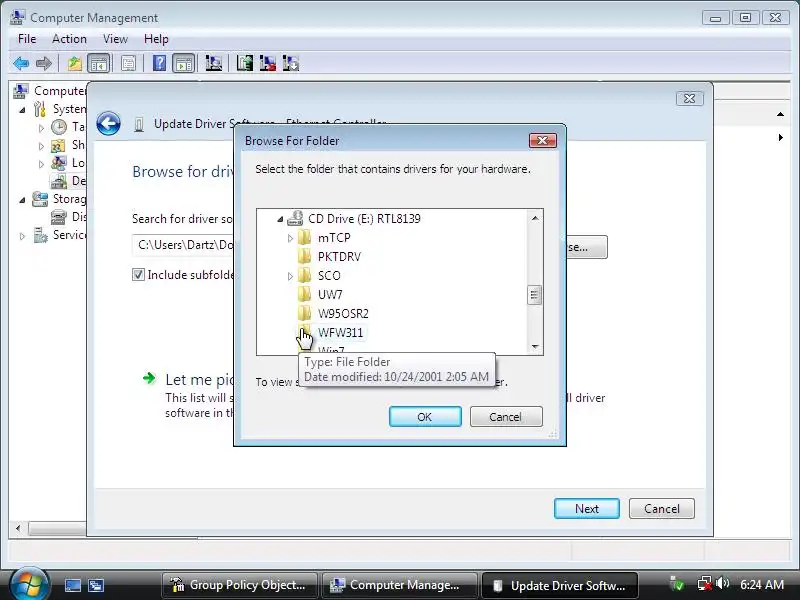This screenshot has height=600, width=800.
Task: Click folder list scroll down arrow
Action: pyautogui.click(x=535, y=346)
